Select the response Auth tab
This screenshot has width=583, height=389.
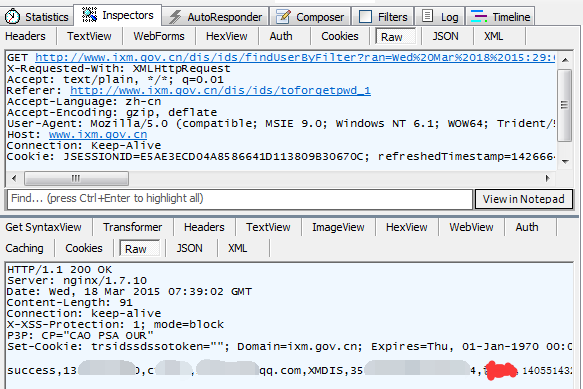(527, 227)
